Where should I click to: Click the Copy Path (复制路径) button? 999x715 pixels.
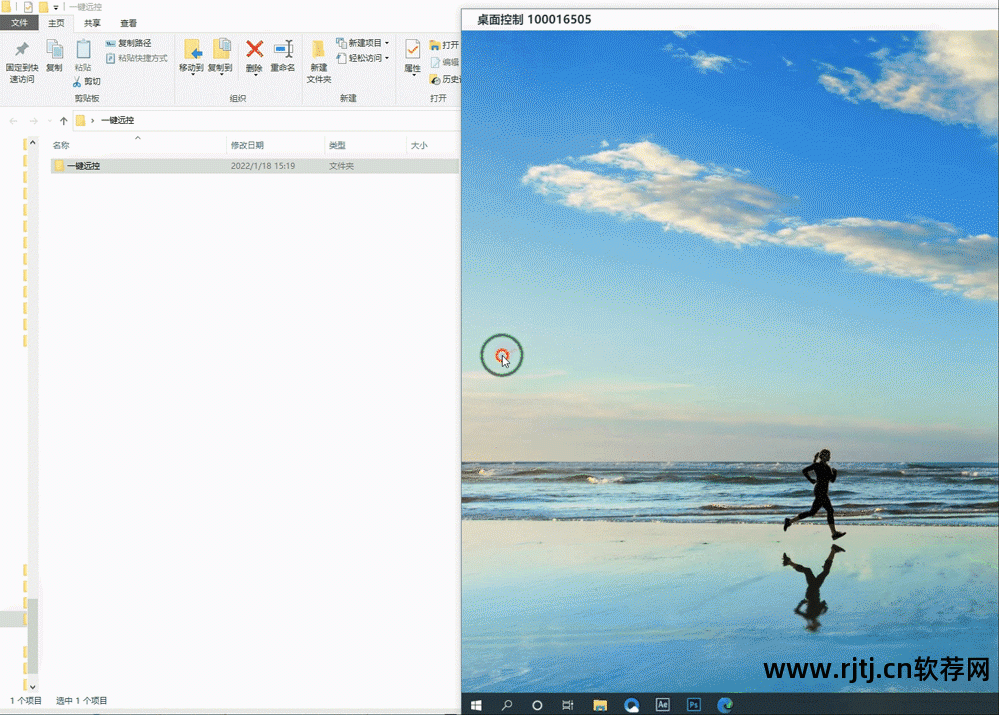coord(129,43)
